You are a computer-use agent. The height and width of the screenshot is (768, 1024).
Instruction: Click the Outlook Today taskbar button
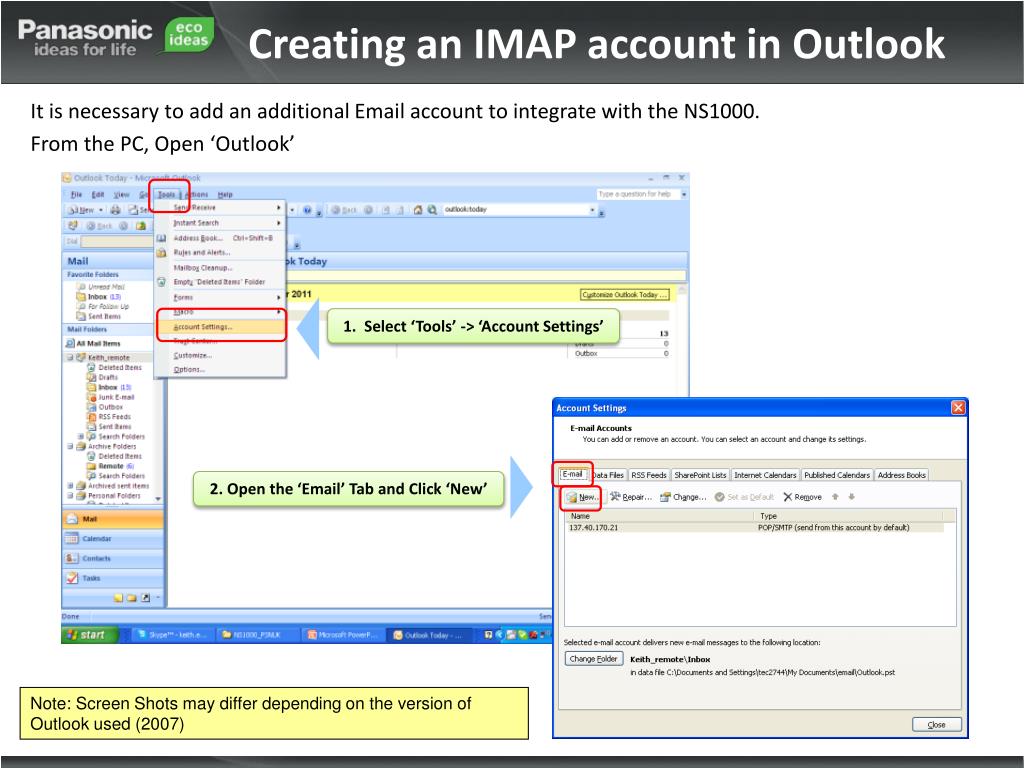[x=428, y=635]
